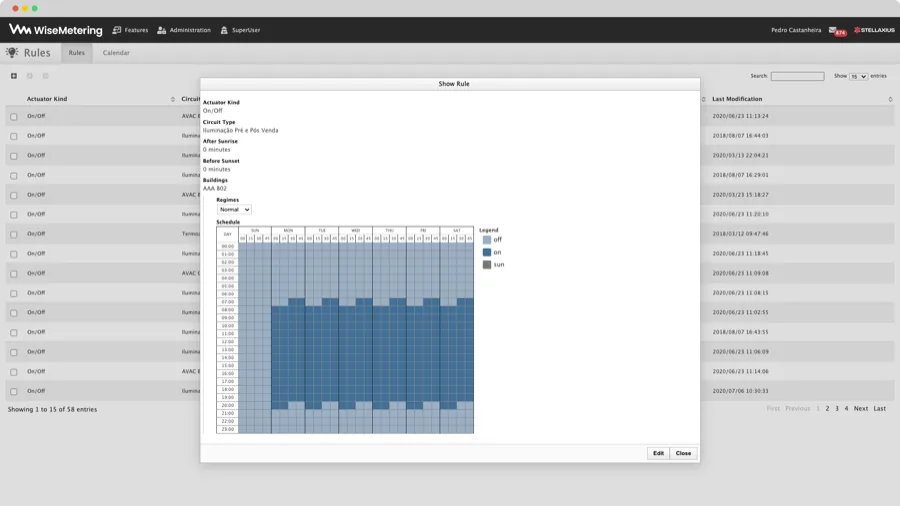Click the SUN column header in schedule
The width and height of the screenshot is (900, 506).
coord(255,230)
